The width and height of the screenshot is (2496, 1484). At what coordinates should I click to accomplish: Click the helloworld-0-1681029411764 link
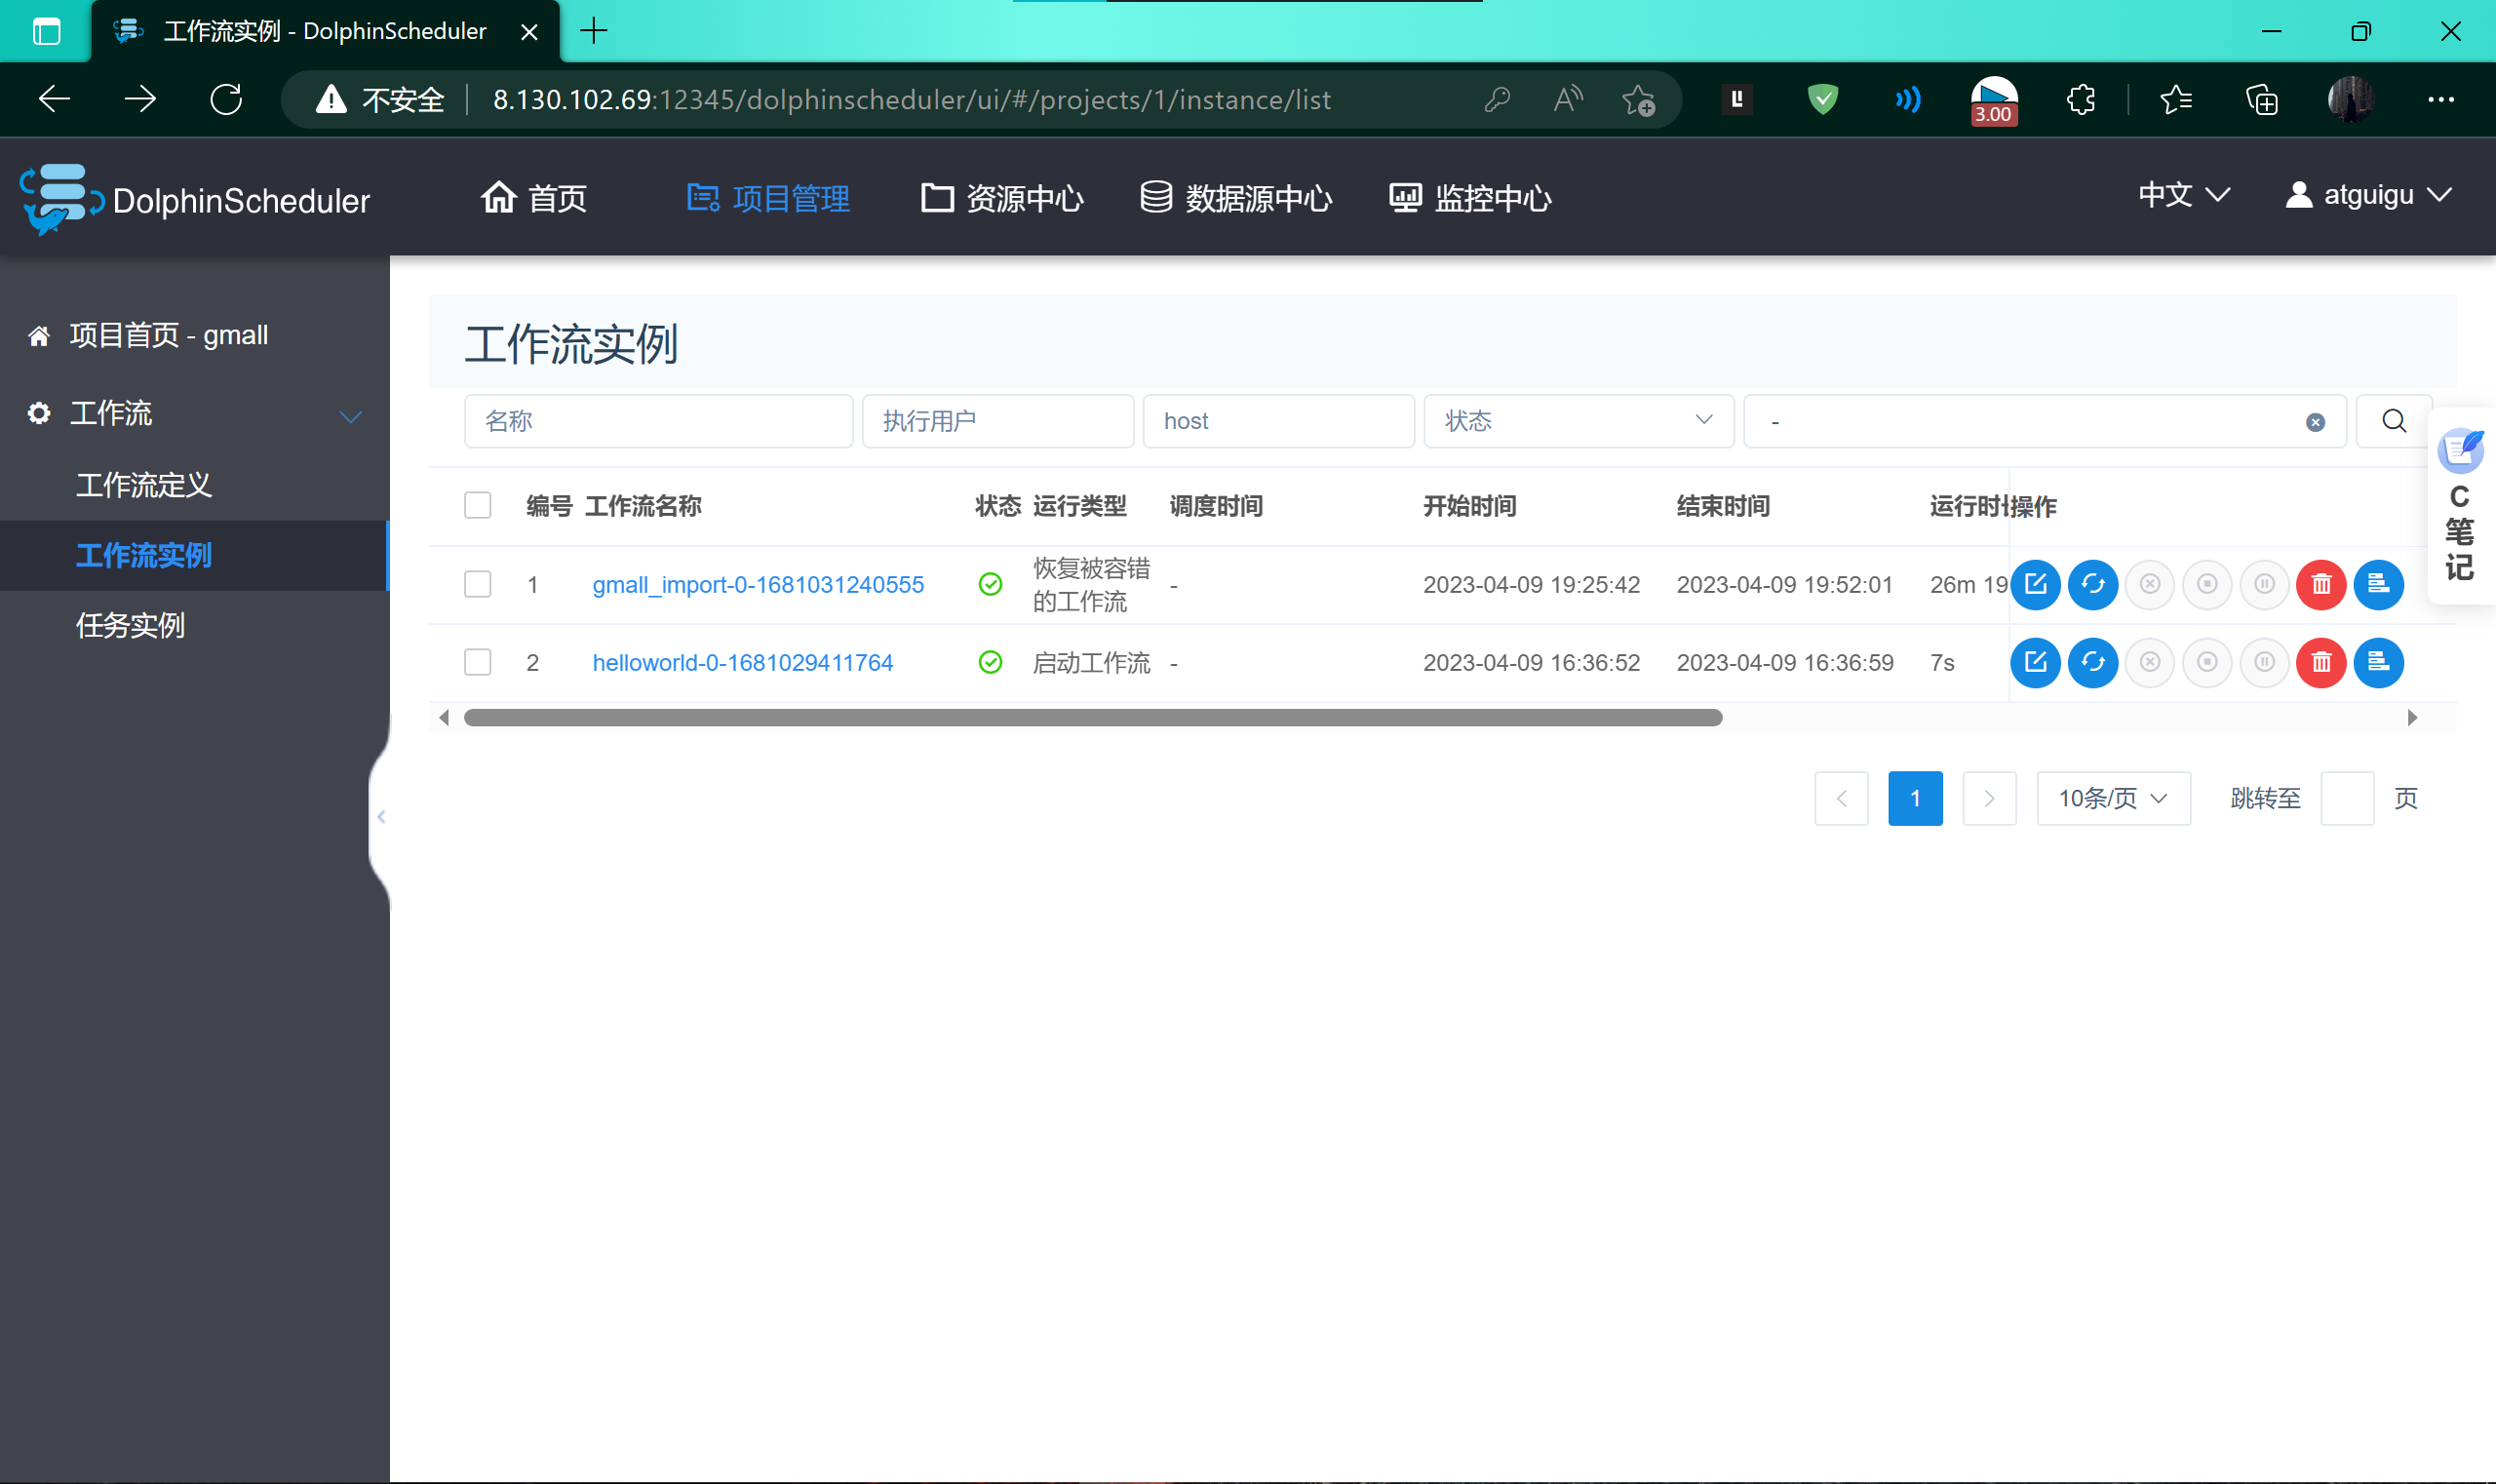pos(742,662)
